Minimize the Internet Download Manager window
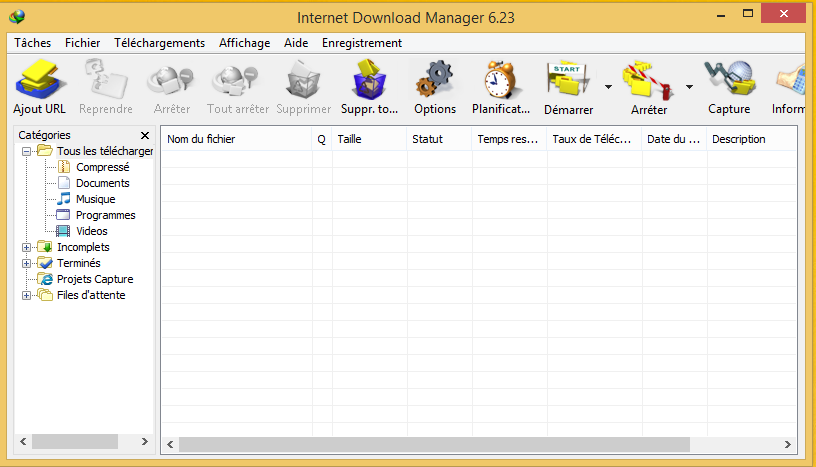This screenshot has width=816, height=467. point(721,15)
